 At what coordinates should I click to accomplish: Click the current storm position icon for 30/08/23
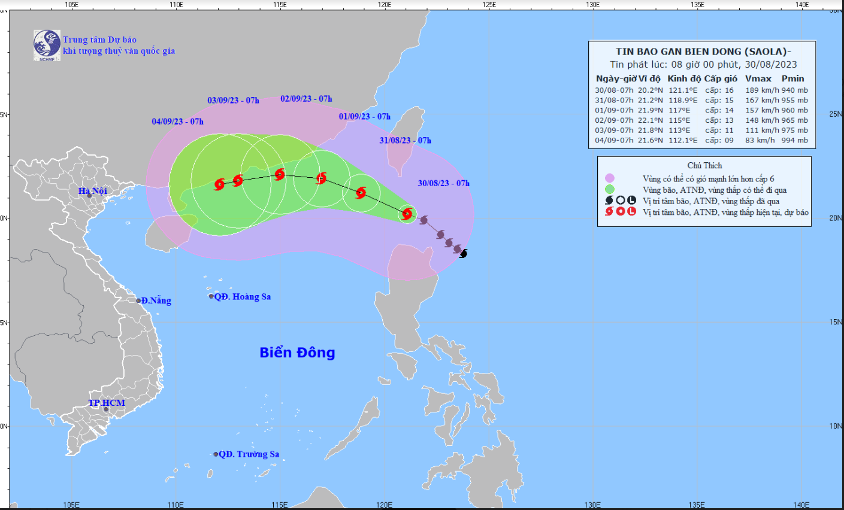(406, 213)
